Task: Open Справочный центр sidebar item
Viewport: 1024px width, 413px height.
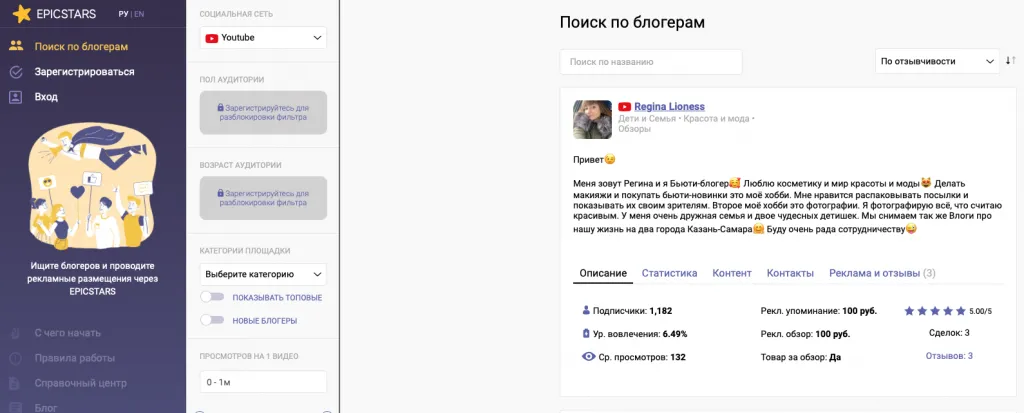Action: pyautogui.click(x=80, y=383)
